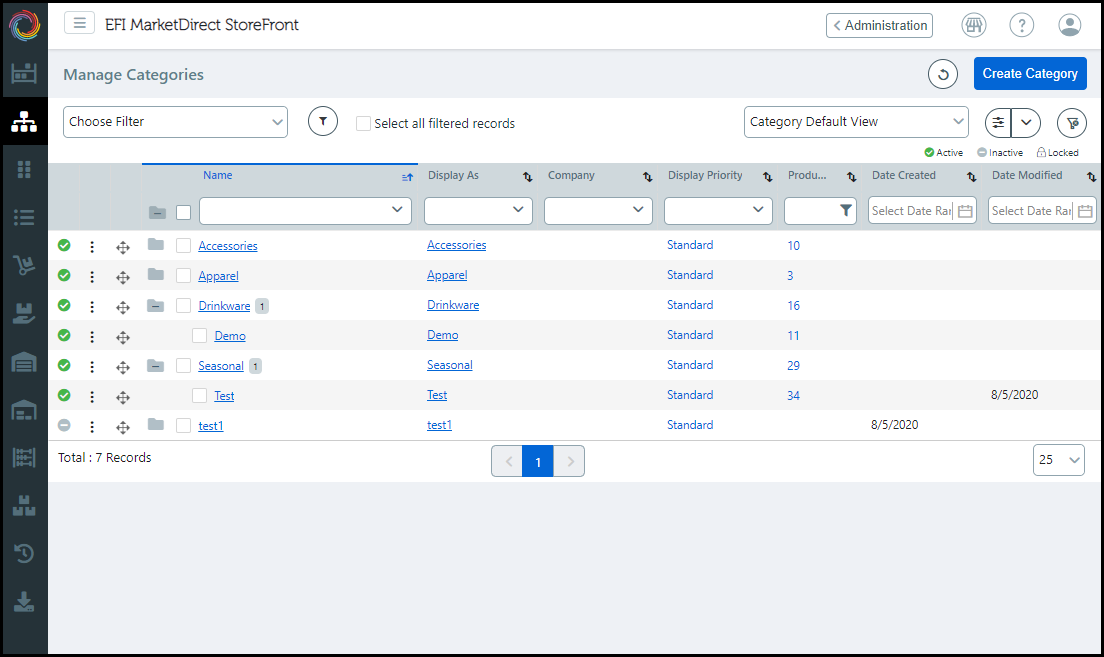Open the help question mark icon
Image resolution: width=1104 pixels, height=657 pixels.
pos(1022,25)
